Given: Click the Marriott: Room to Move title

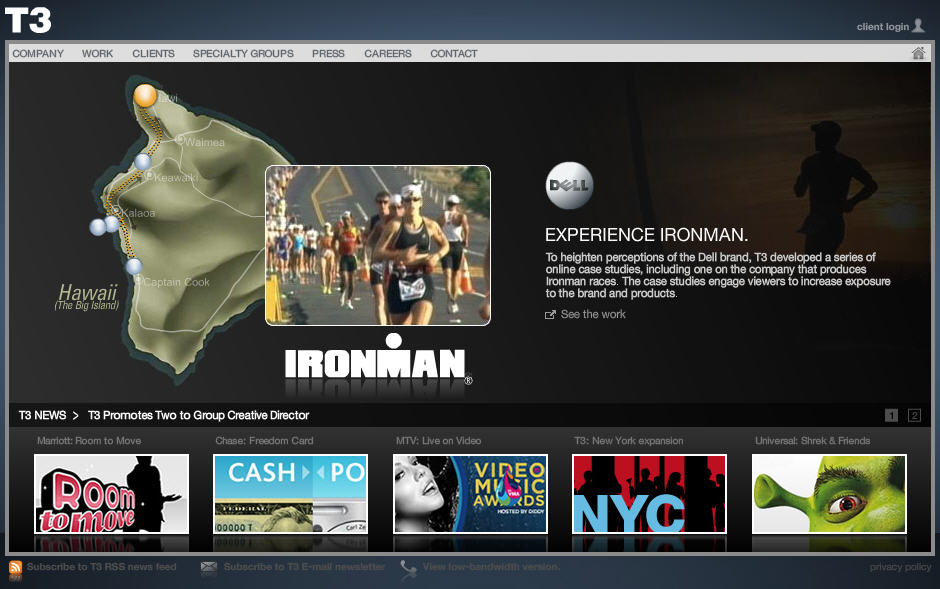Looking at the screenshot, I should 89,441.
